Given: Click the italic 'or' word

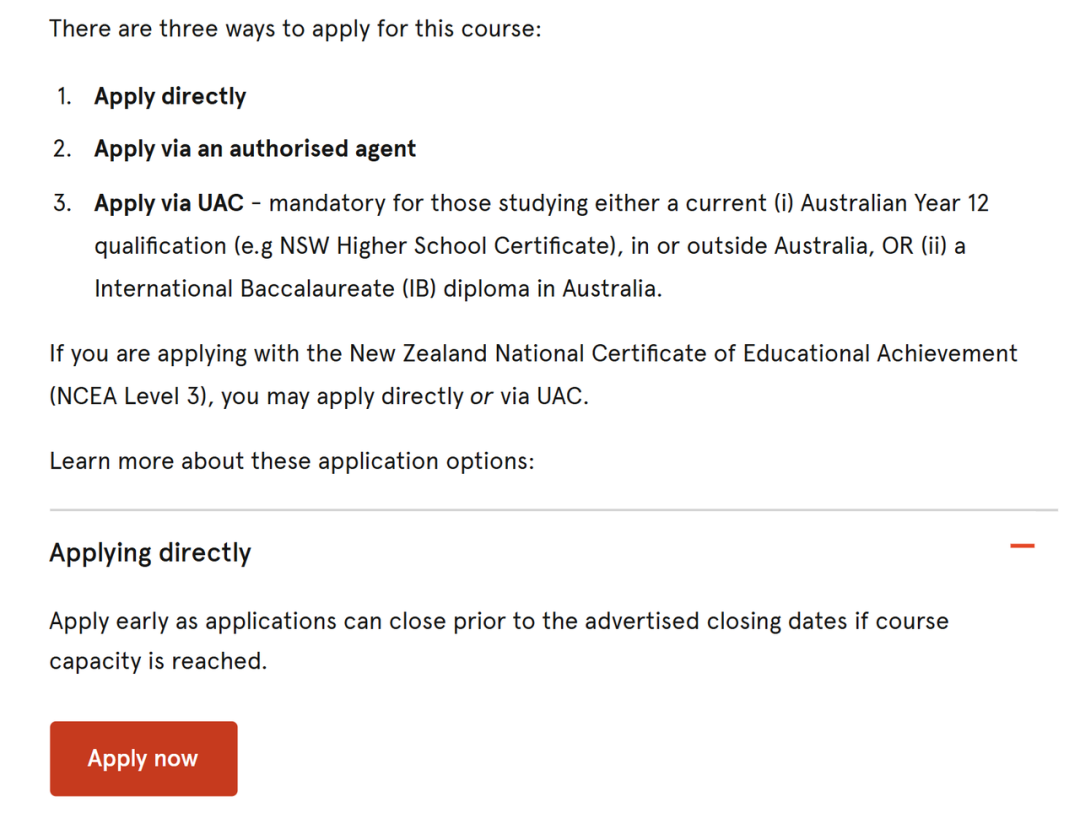Looking at the screenshot, I should (481, 397).
